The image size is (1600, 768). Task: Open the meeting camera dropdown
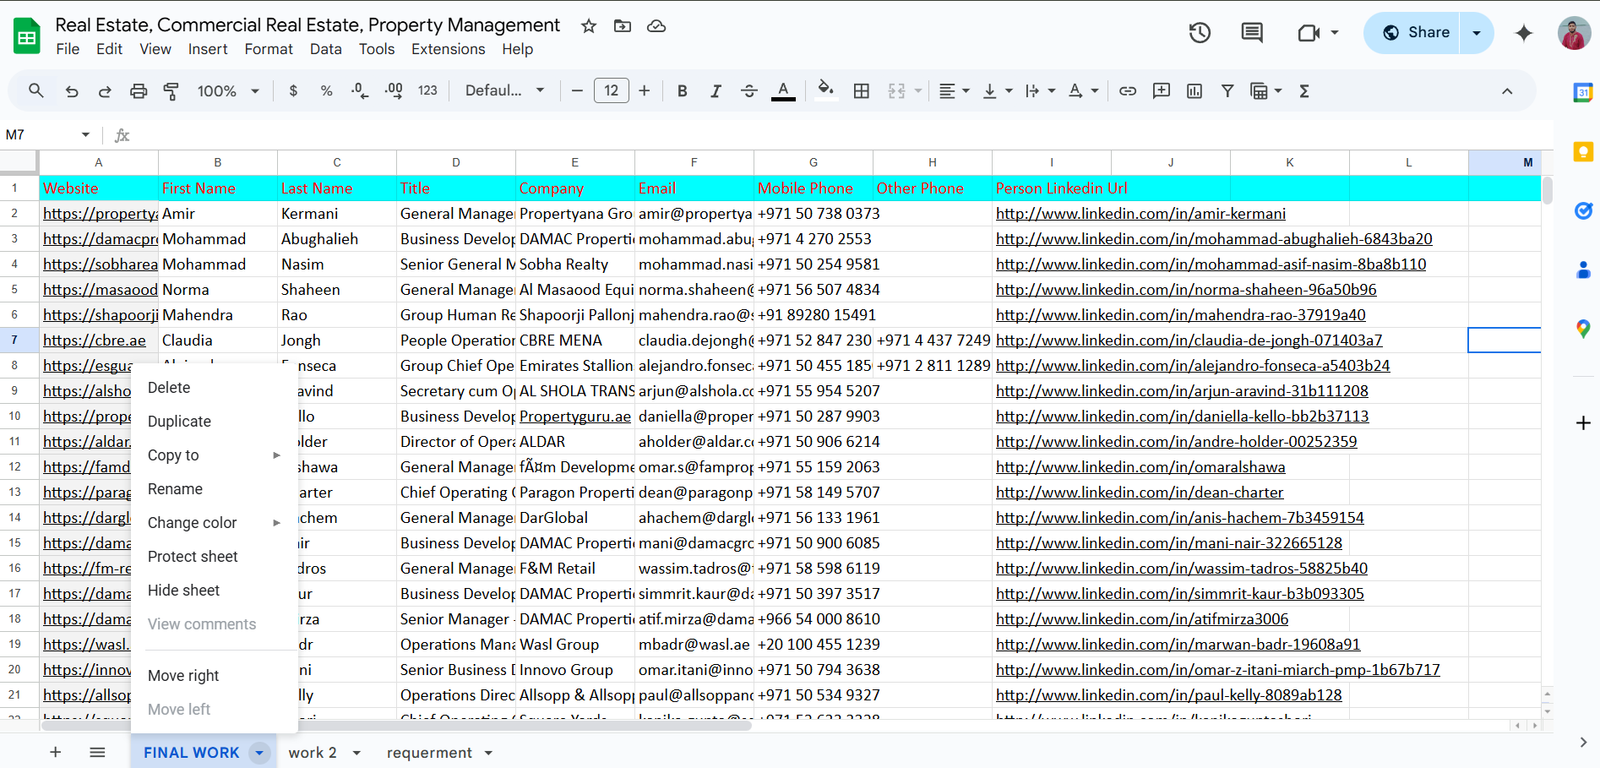[1335, 33]
